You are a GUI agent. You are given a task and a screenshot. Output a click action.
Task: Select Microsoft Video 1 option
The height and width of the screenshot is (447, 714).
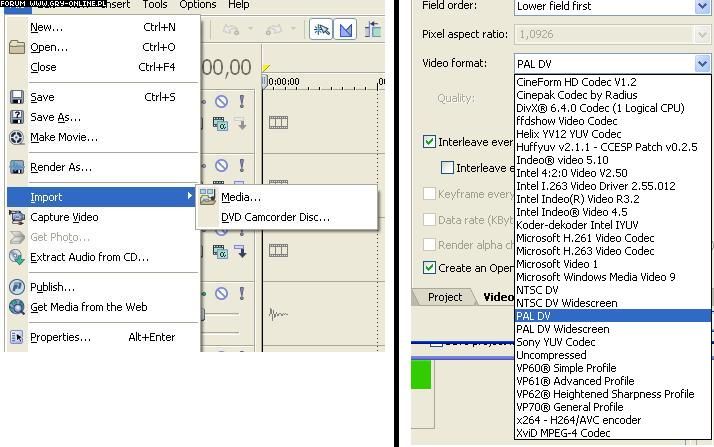pos(612,264)
